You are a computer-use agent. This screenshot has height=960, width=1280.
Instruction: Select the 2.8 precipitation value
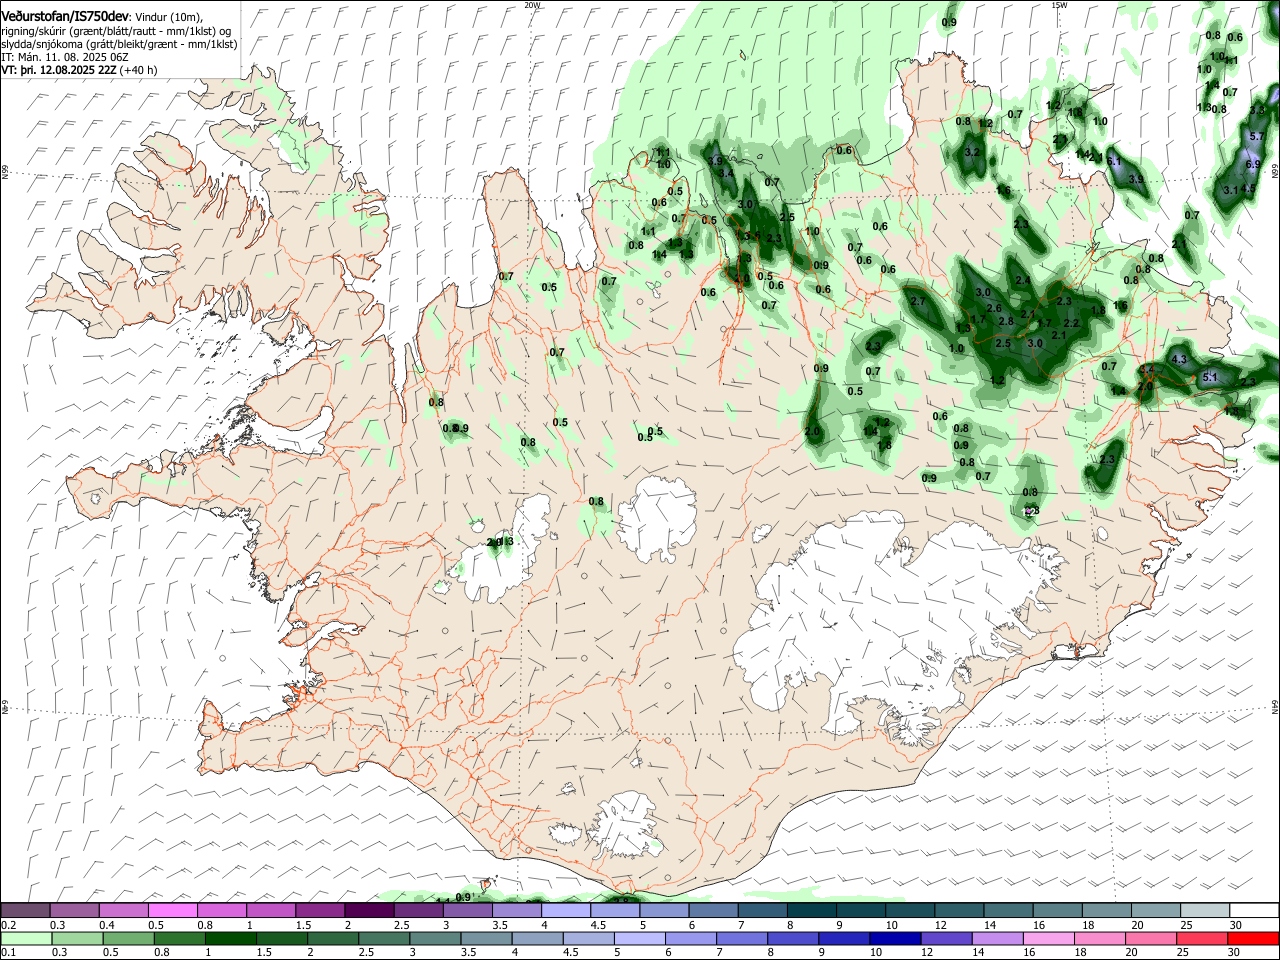coord(1006,321)
